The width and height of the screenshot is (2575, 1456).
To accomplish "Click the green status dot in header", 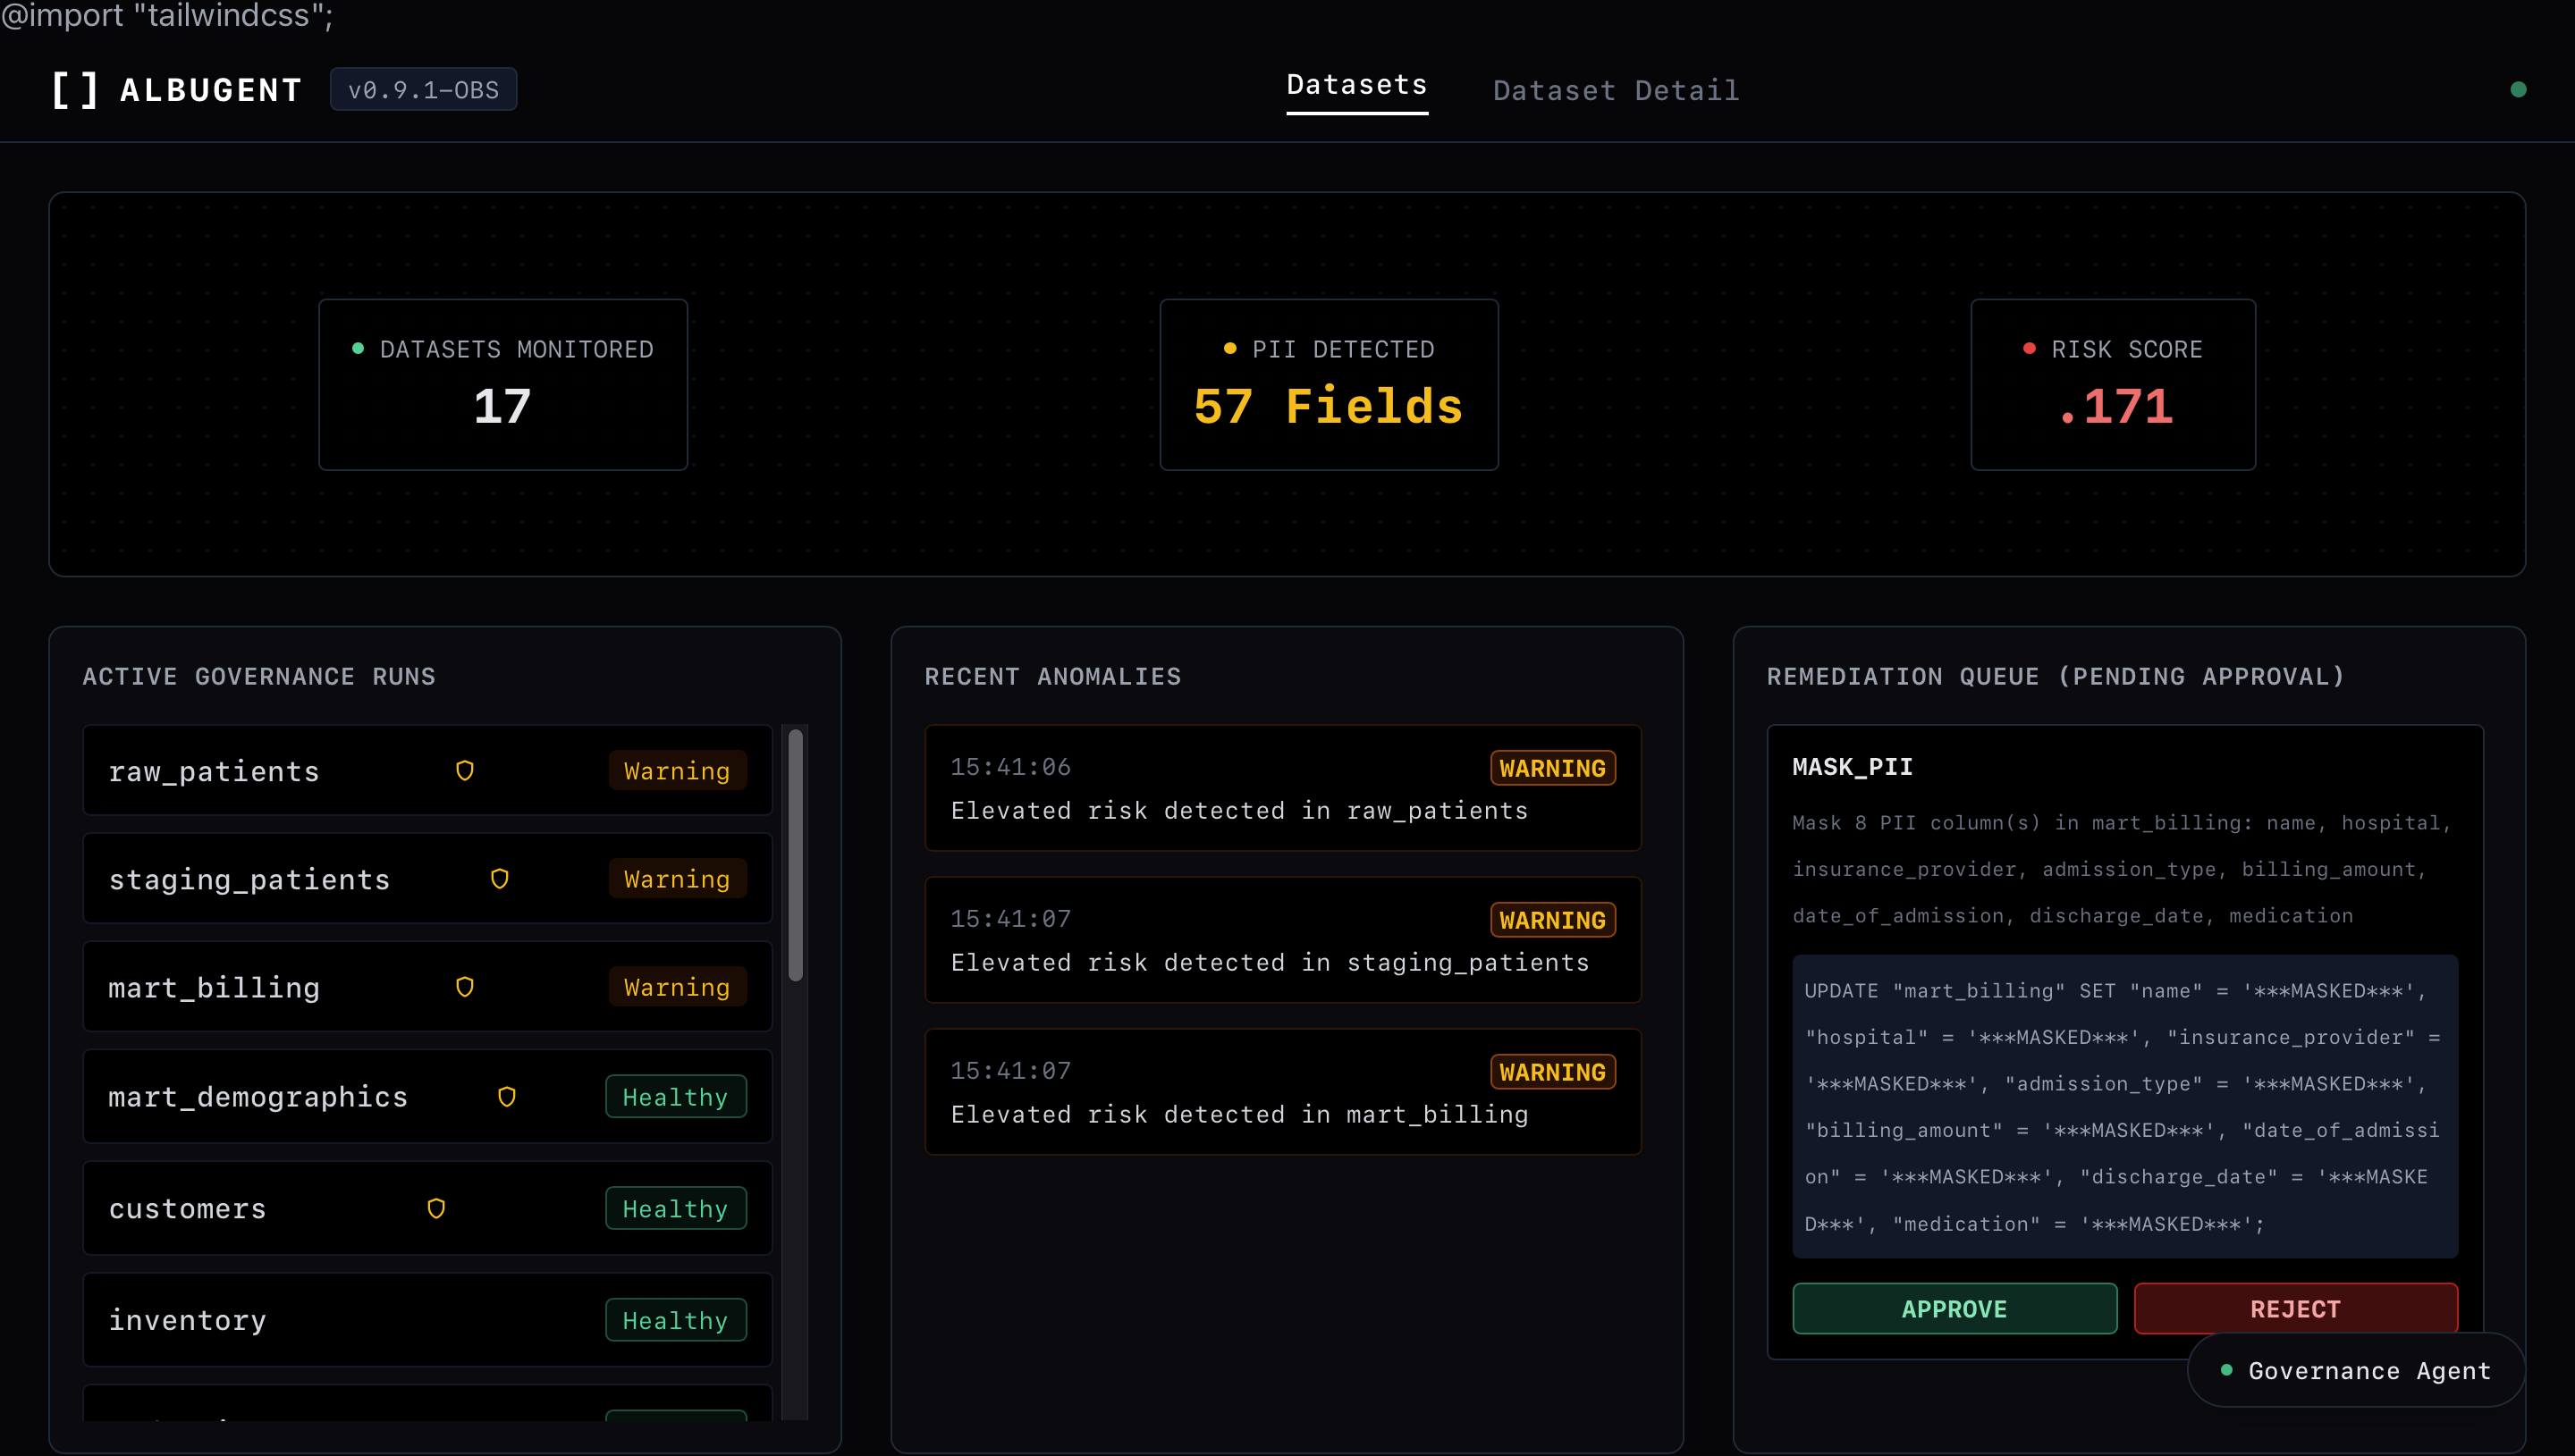I will pyautogui.click(x=2518, y=89).
